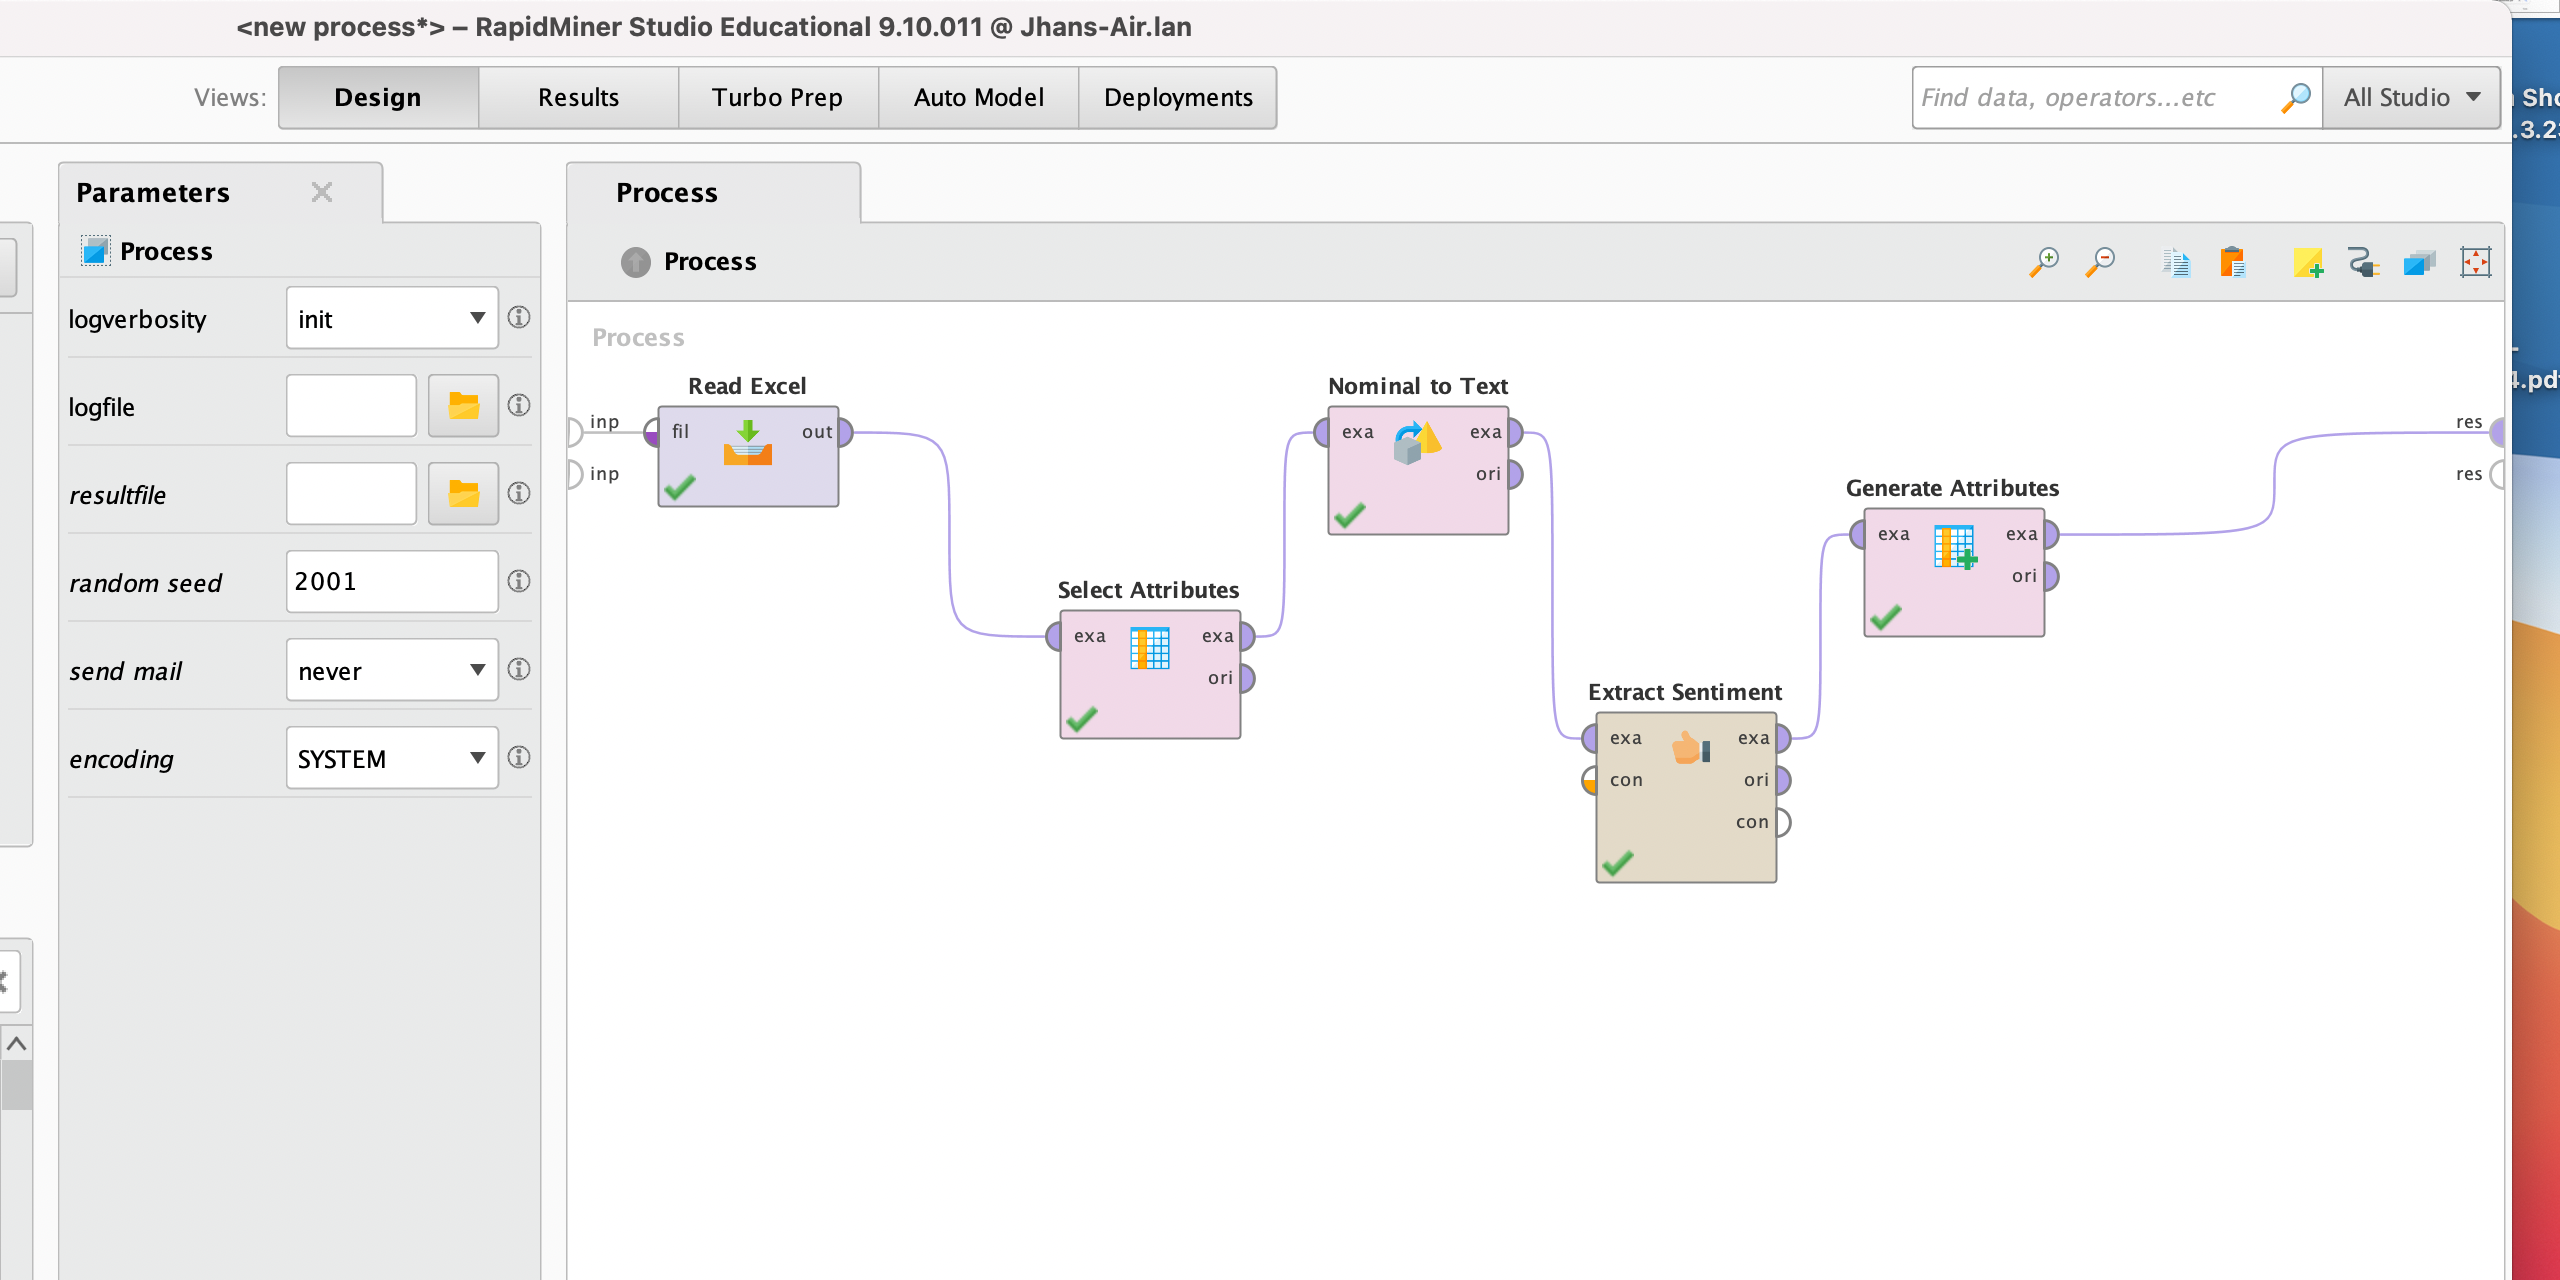Viewport: 2560px width, 1280px height.
Task: Click the random seed field showing 2001
Action: [392, 582]
